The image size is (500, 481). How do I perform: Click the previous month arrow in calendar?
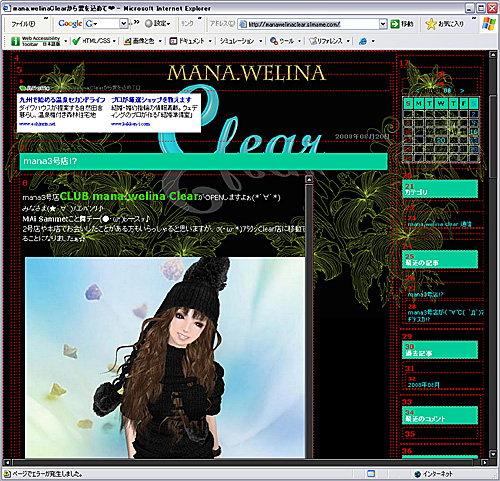pos(418,91)
